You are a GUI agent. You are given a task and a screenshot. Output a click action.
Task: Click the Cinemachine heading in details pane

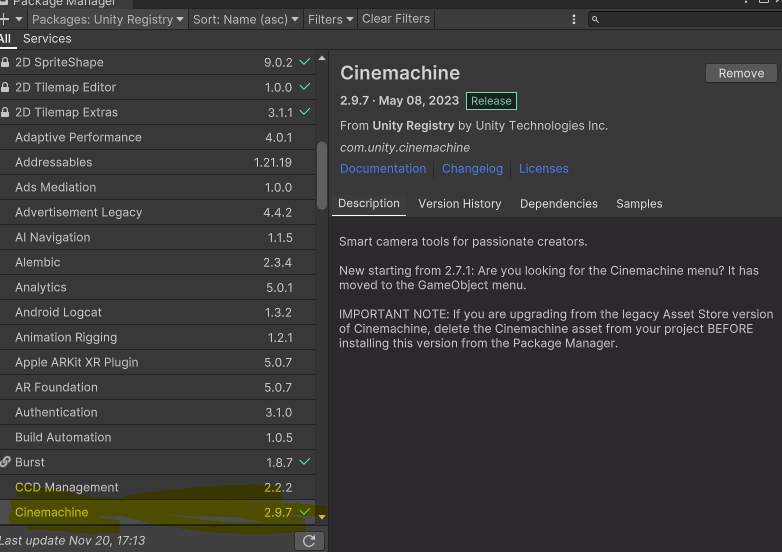click(x=400, y=73)
